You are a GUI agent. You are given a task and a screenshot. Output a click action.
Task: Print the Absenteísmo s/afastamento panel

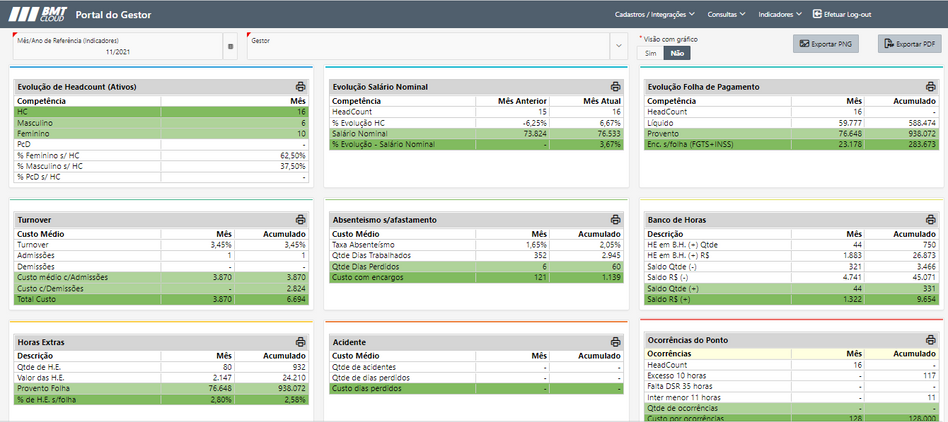(x=615, y=219)
